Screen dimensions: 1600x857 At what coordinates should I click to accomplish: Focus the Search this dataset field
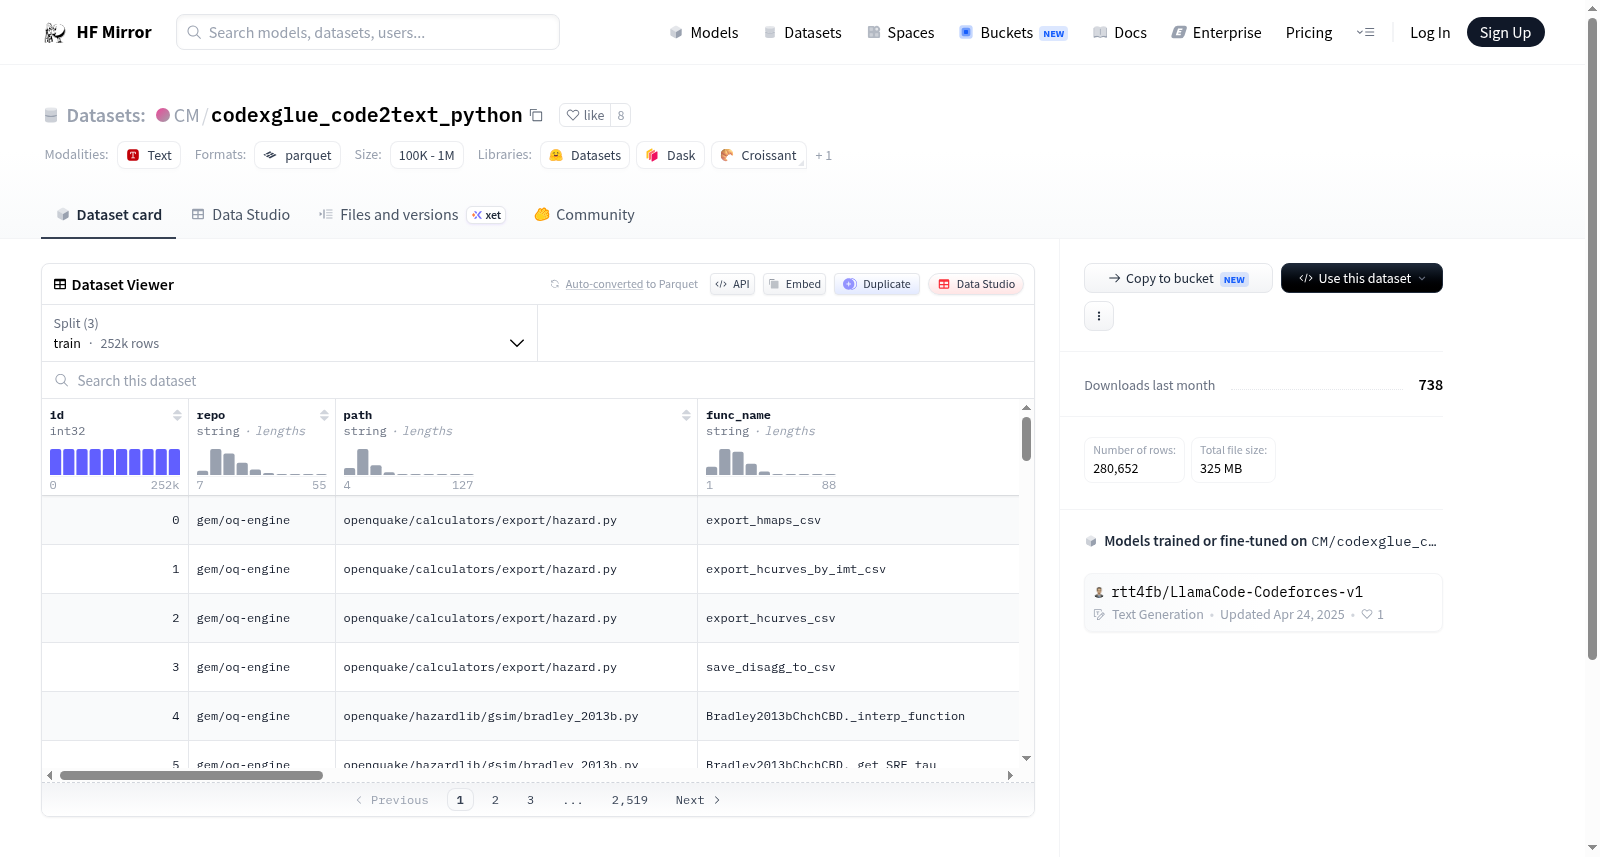(538, 380)
